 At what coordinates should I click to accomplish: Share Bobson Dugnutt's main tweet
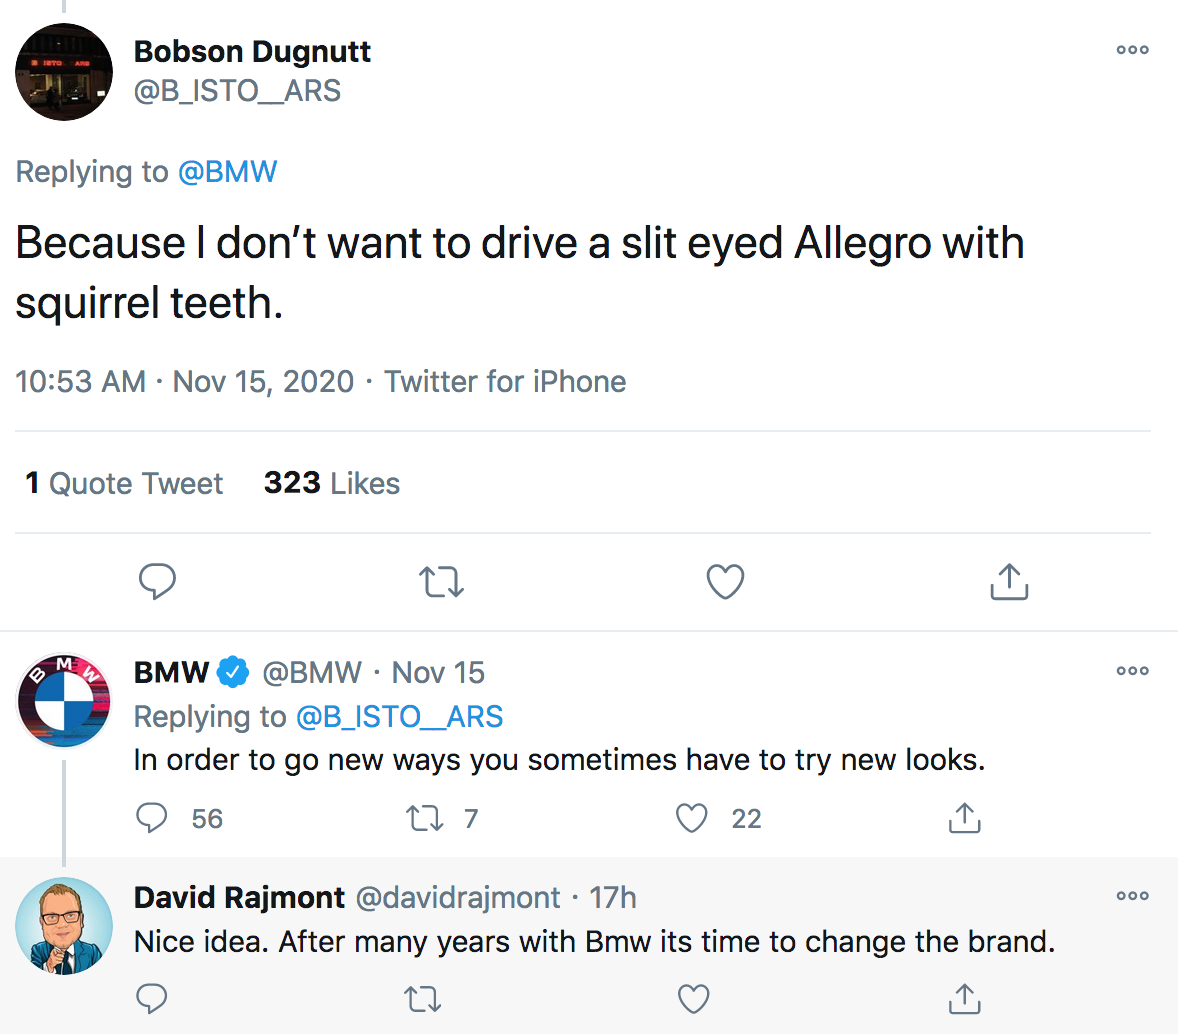(x=1009, y=581)
